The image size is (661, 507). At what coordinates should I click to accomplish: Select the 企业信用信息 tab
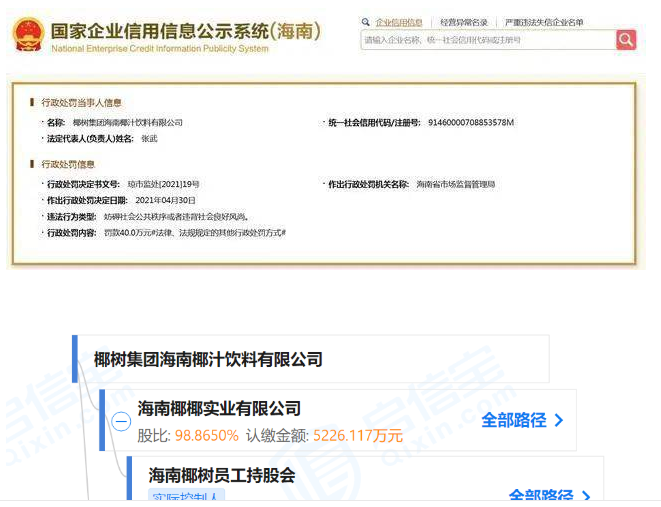(398, 22)
